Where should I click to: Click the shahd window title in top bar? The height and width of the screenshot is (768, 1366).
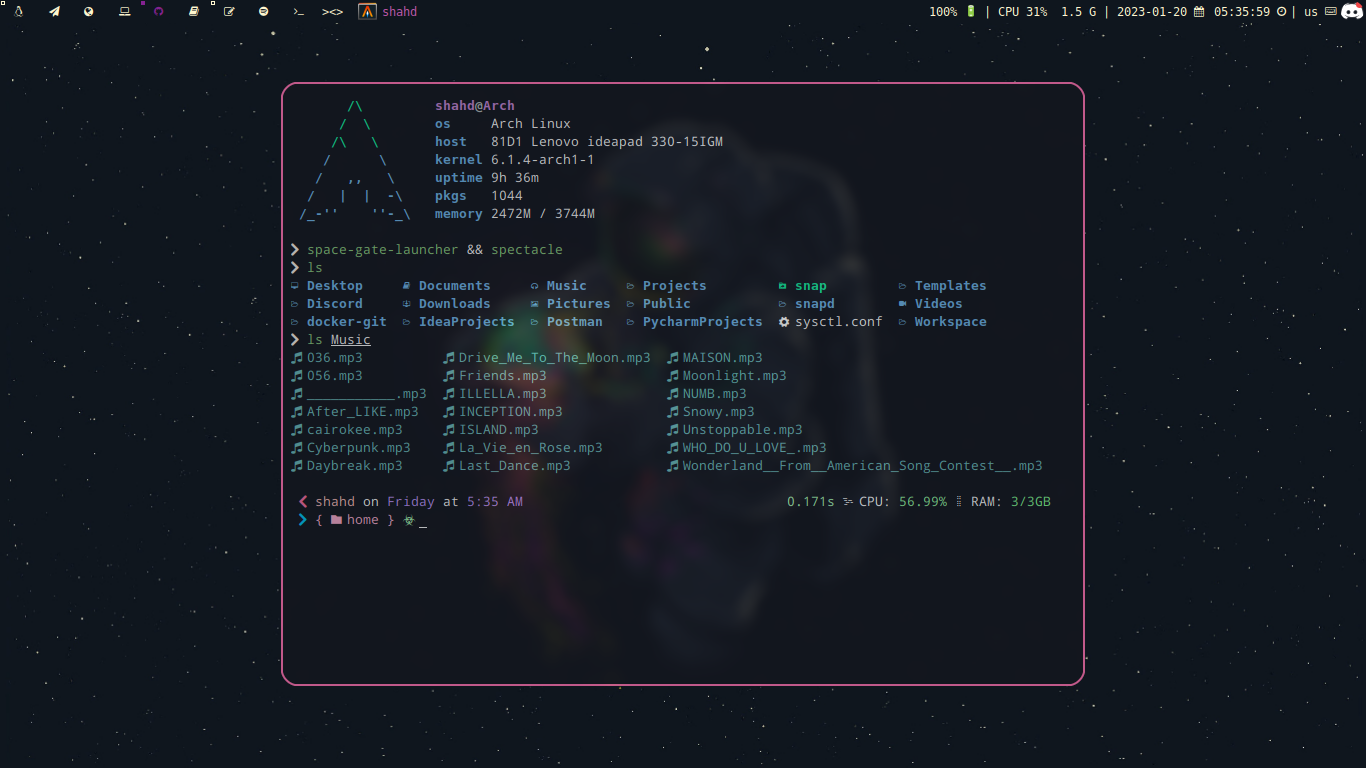pyautogui.click(x=400, y=12)
